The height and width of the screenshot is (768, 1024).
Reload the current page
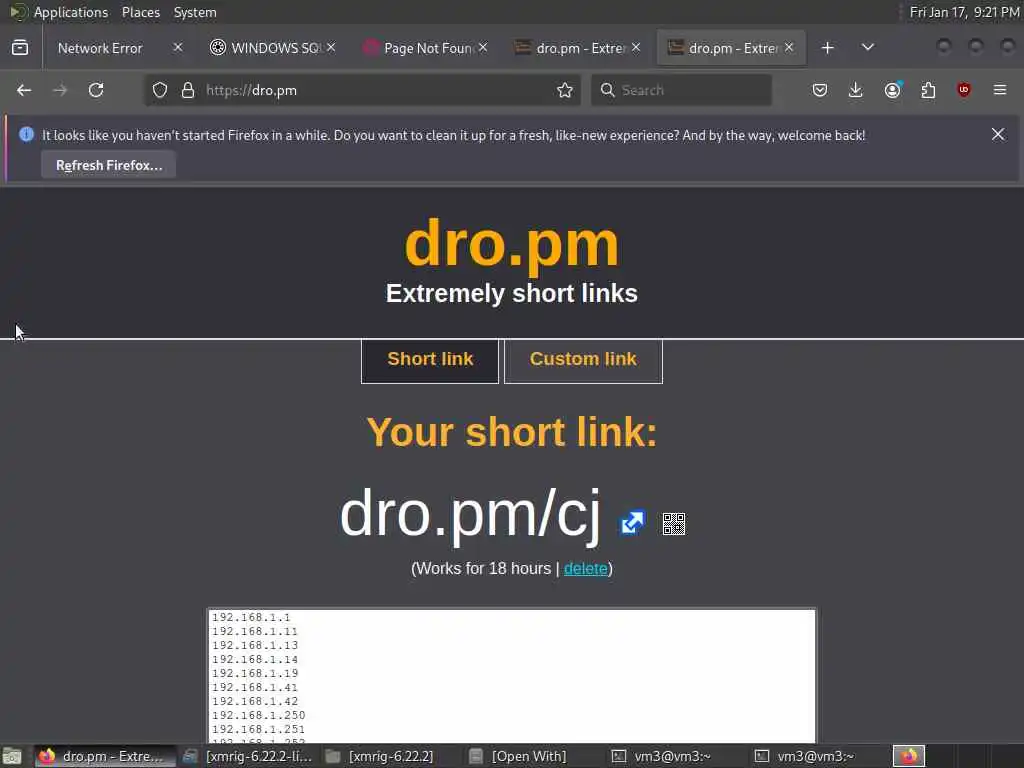(x=96, y=90)
